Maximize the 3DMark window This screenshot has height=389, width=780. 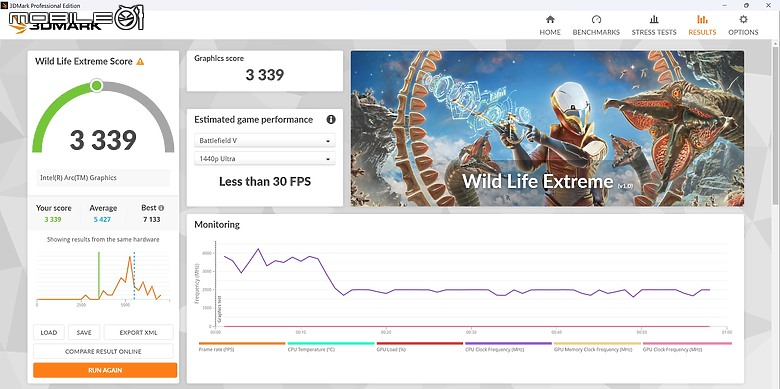(x=746, y=5)
